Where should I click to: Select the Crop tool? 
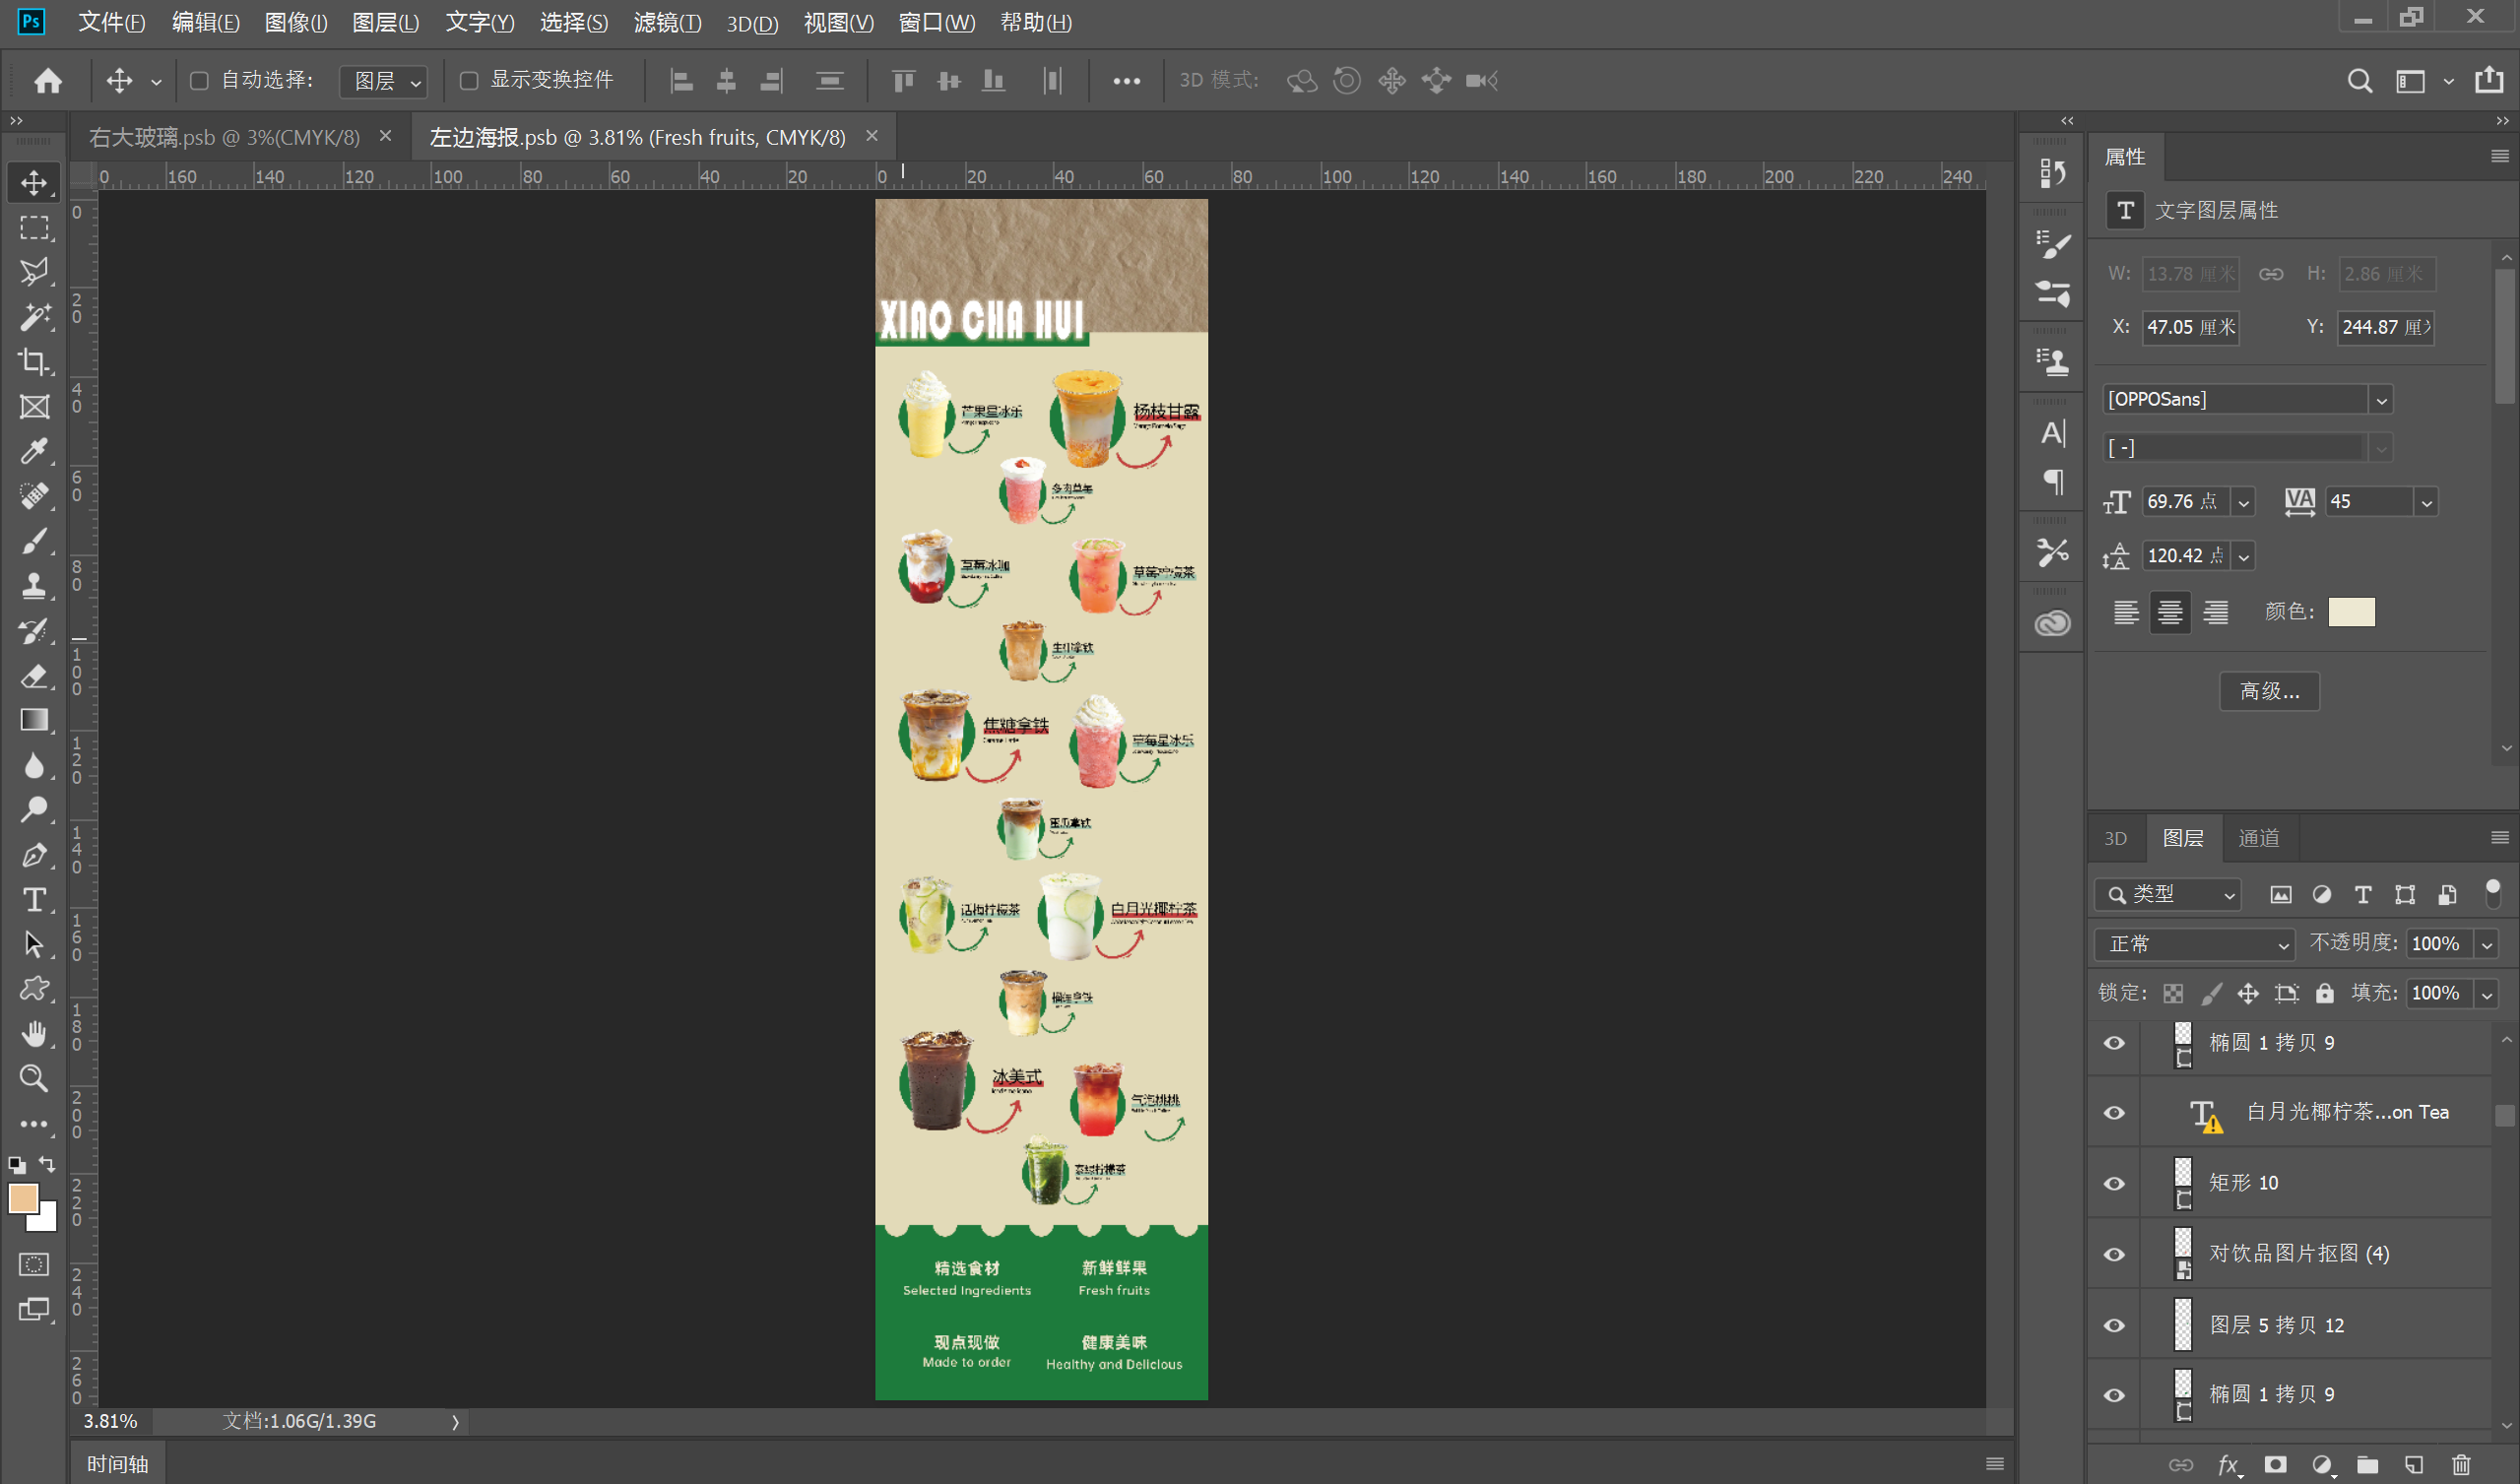34,361
